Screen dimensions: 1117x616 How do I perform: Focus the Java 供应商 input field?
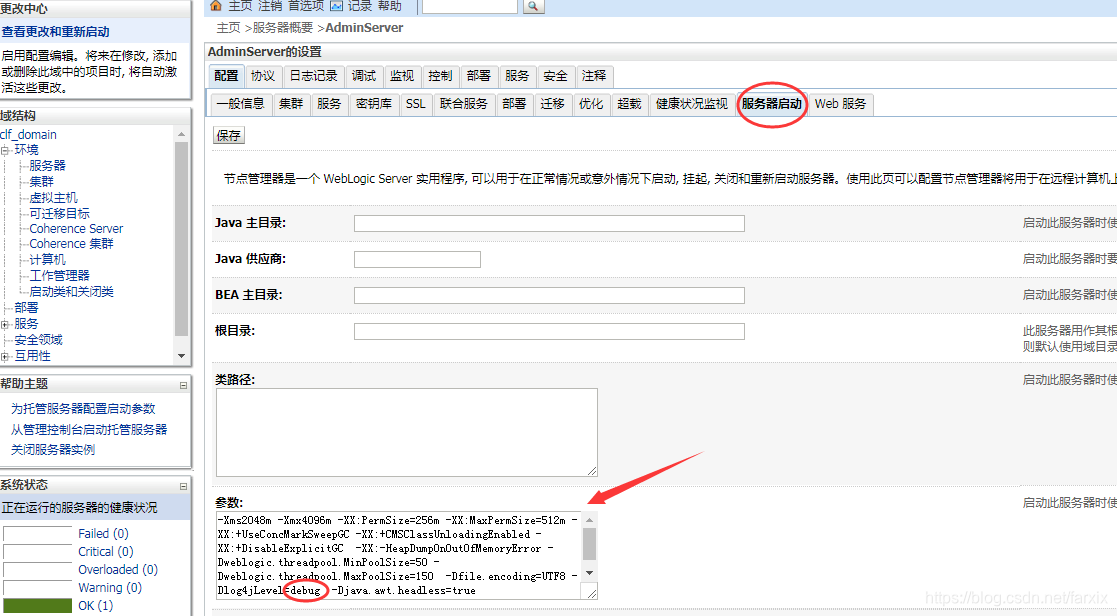click(417, 259)
